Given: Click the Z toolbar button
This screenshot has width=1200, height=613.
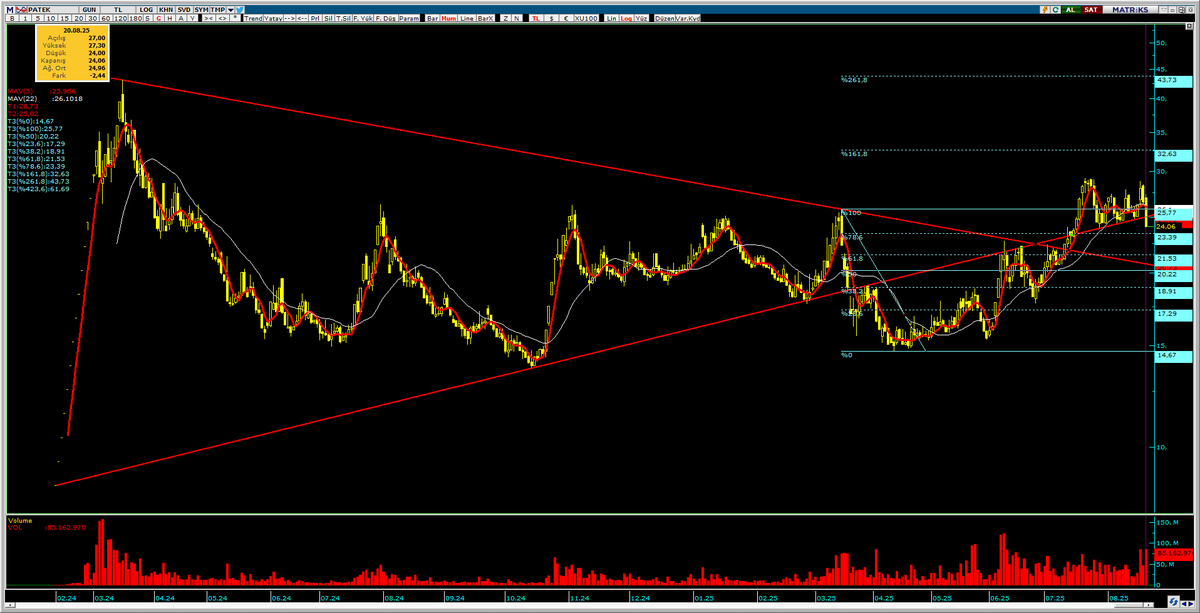Looking at the screenshot, I should coord(506,18).
